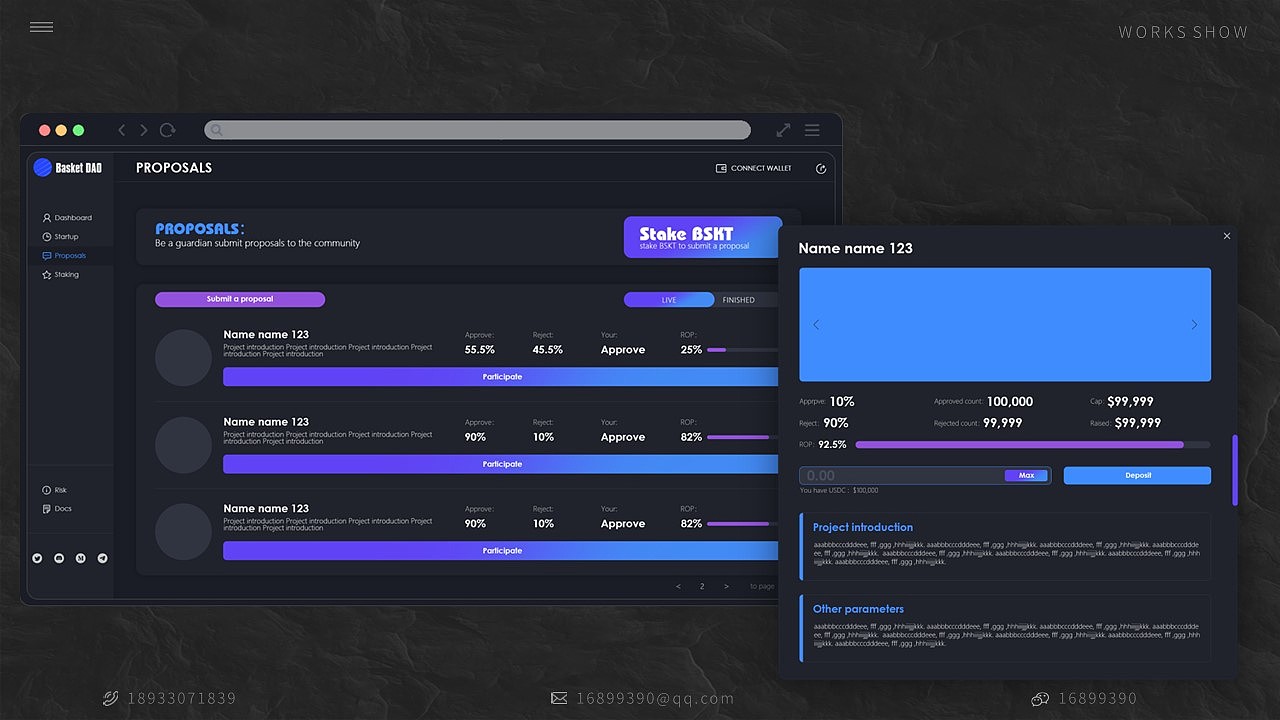
Task: Open the Docs link in the sidebar
Action: click(x=62, y=509)
